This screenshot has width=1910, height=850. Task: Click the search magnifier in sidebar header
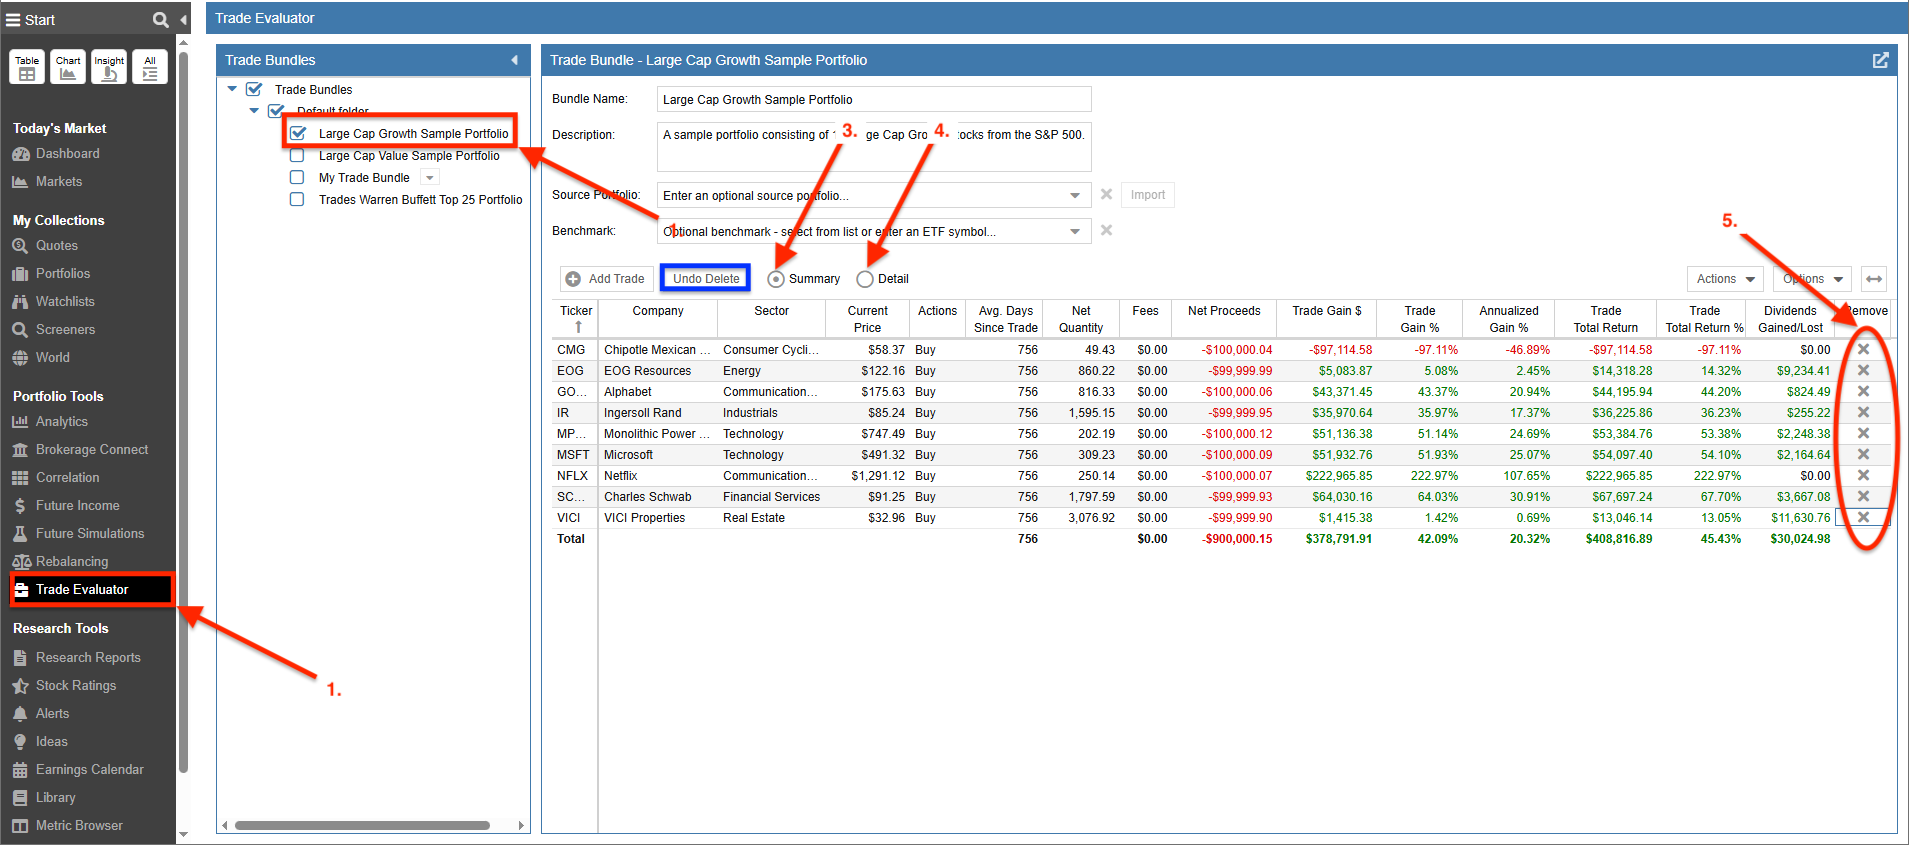coord(160,20)
